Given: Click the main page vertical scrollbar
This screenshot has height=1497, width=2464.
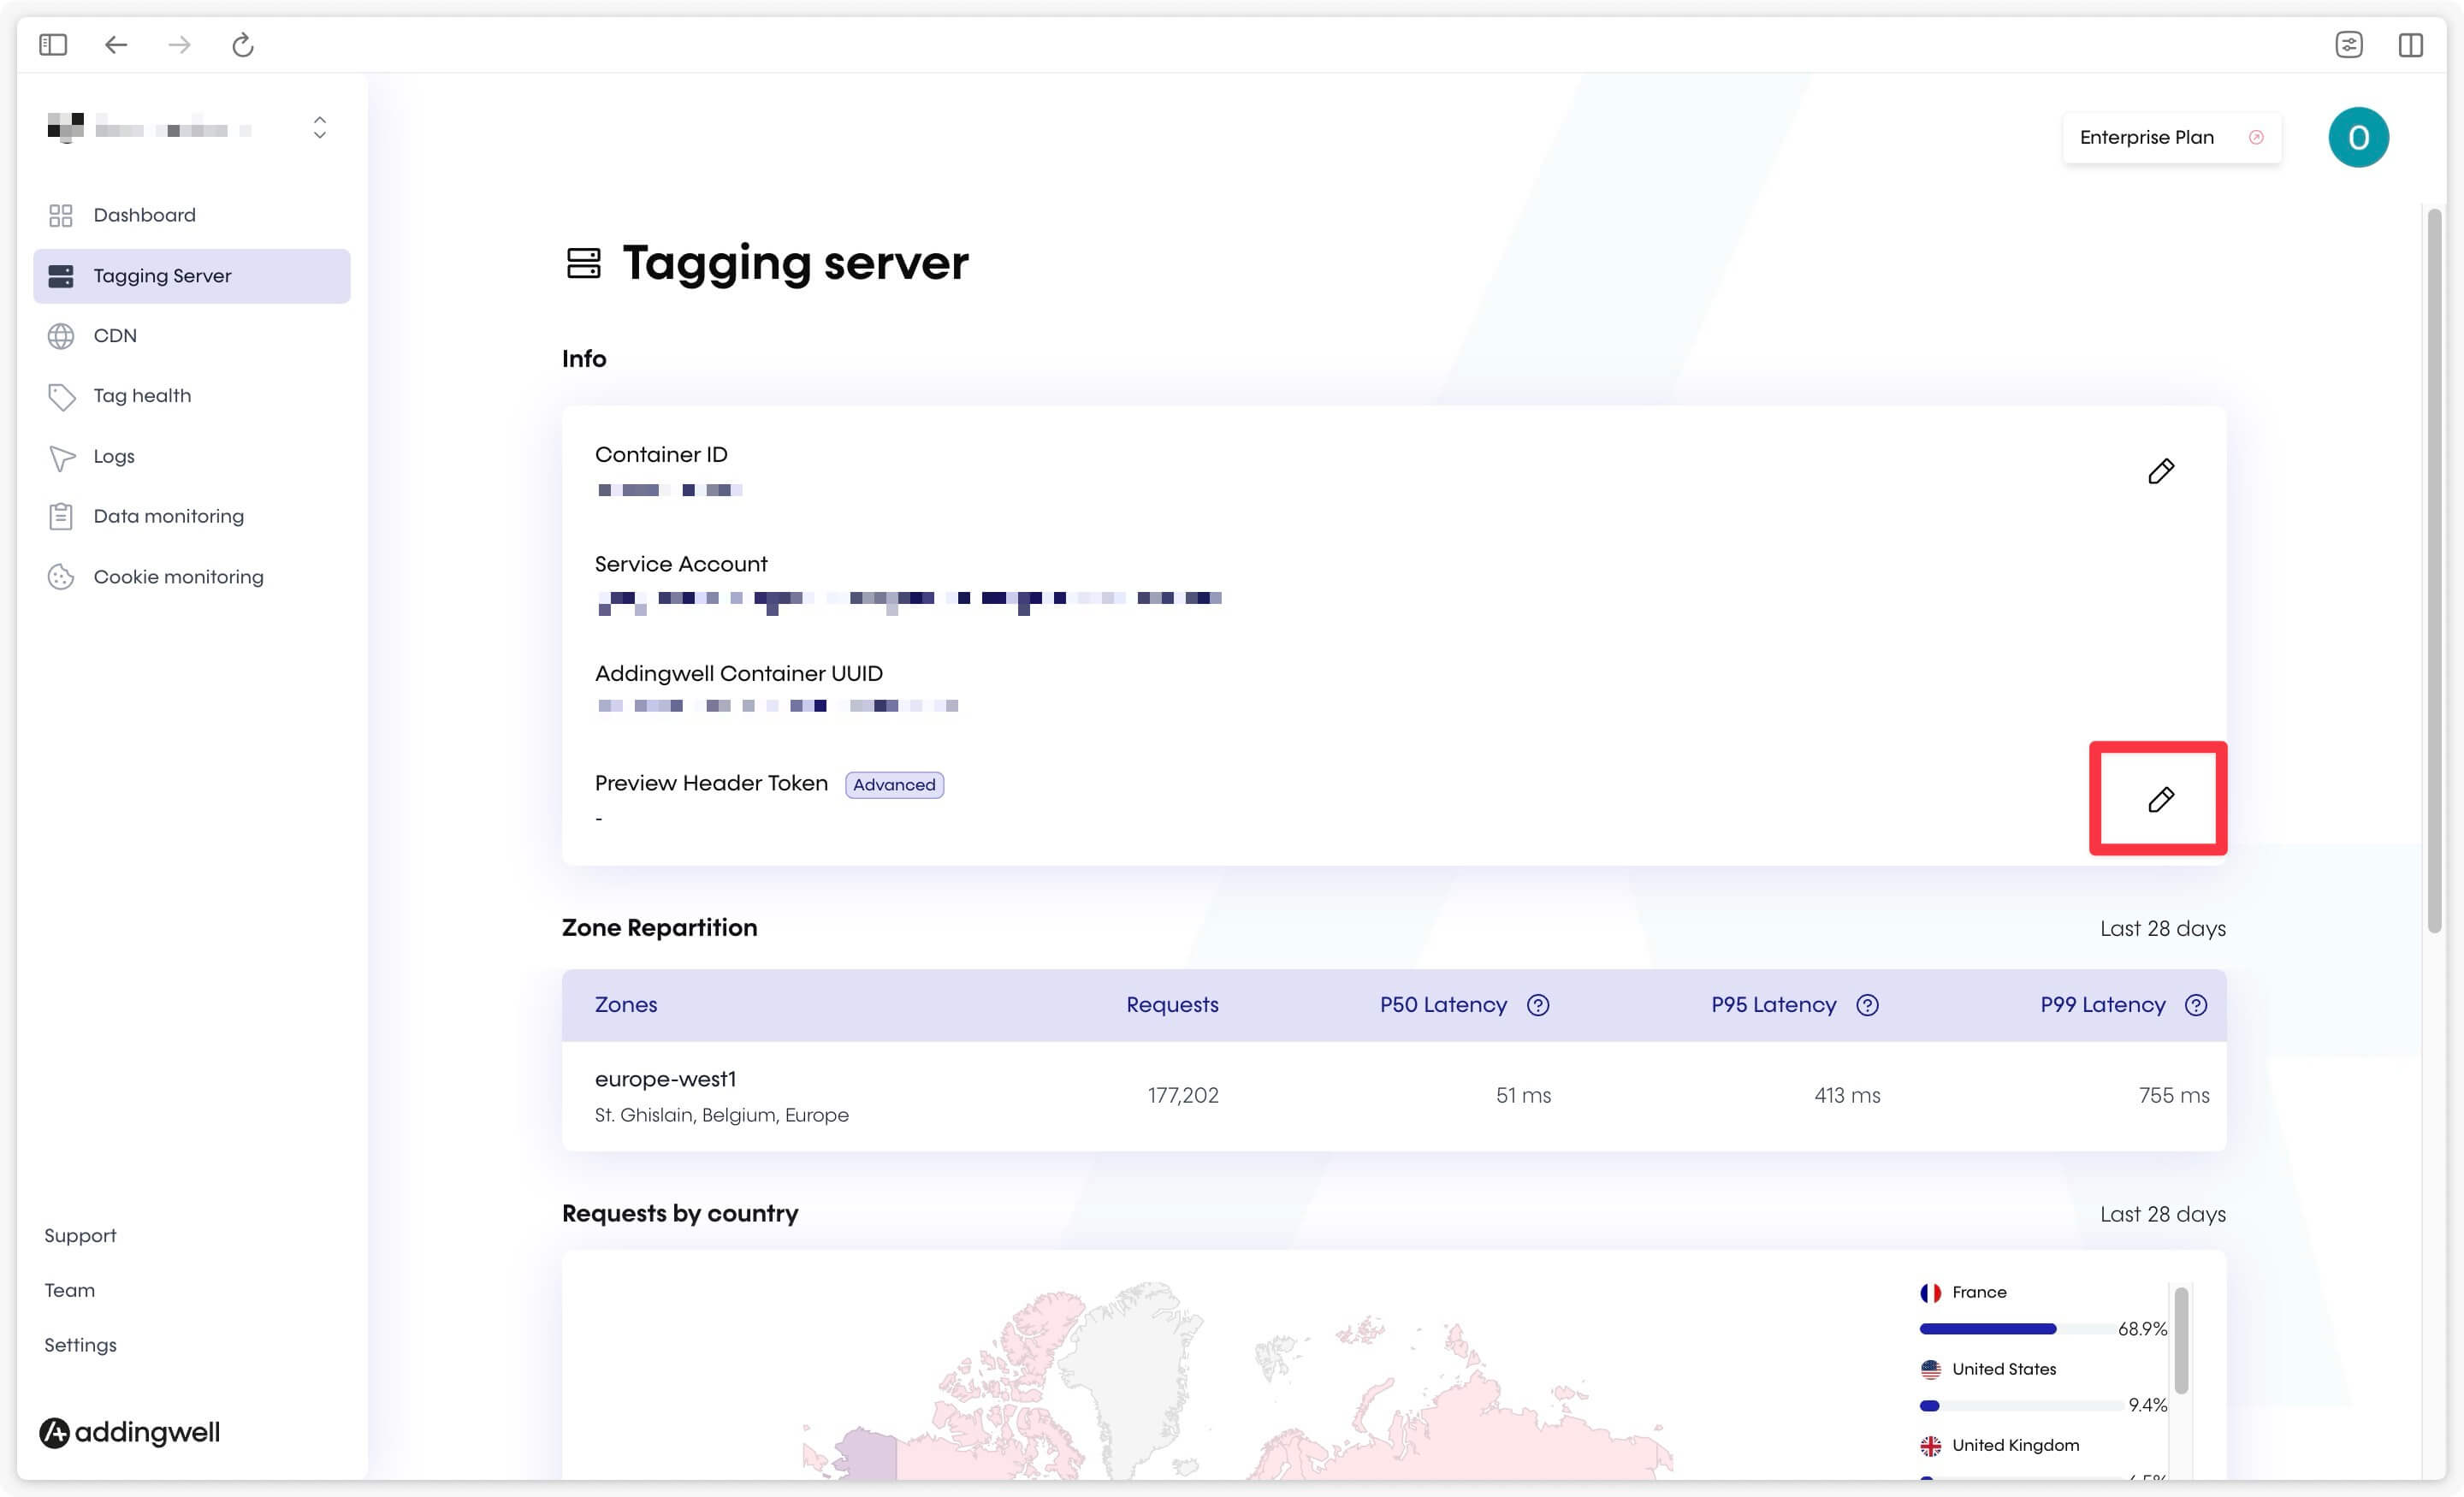Looking at the screenshot, I should [x=2435, y=570].
